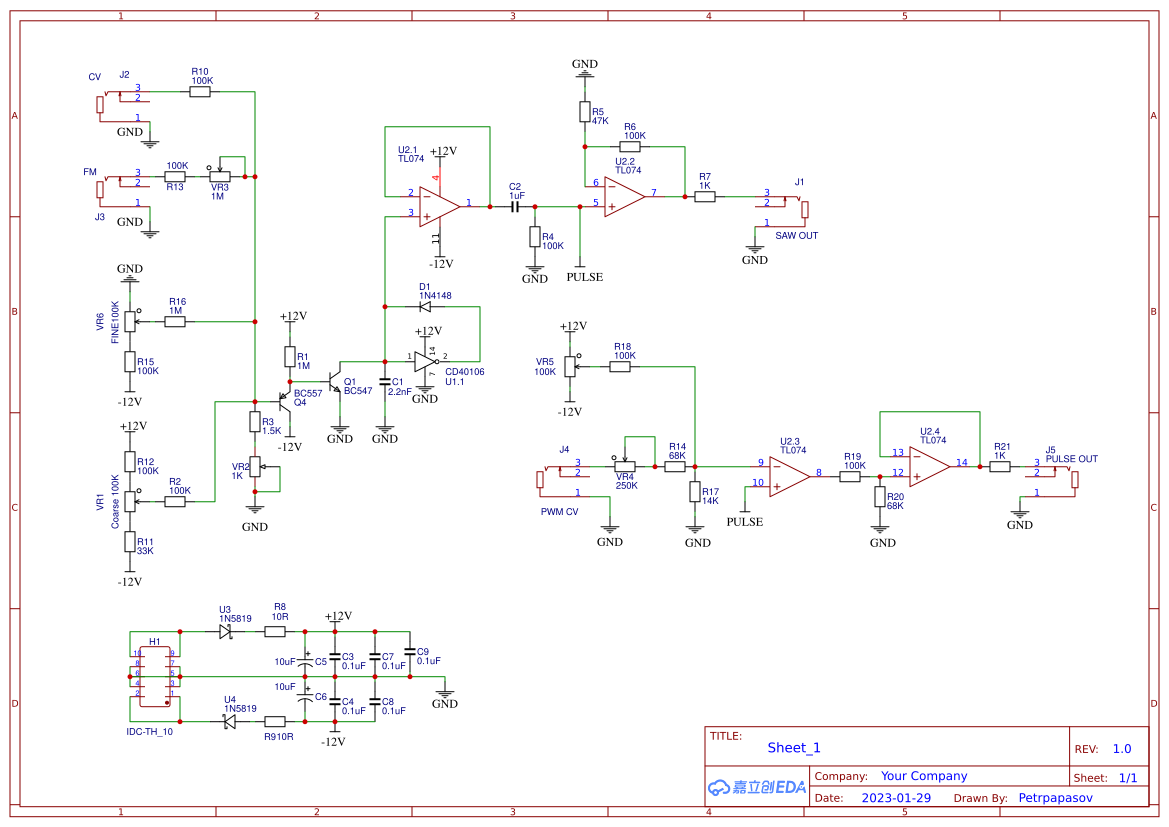Click the PULSE OUT label
This screenshot has height=827, width=1169.
click(x=1071, y=459)
